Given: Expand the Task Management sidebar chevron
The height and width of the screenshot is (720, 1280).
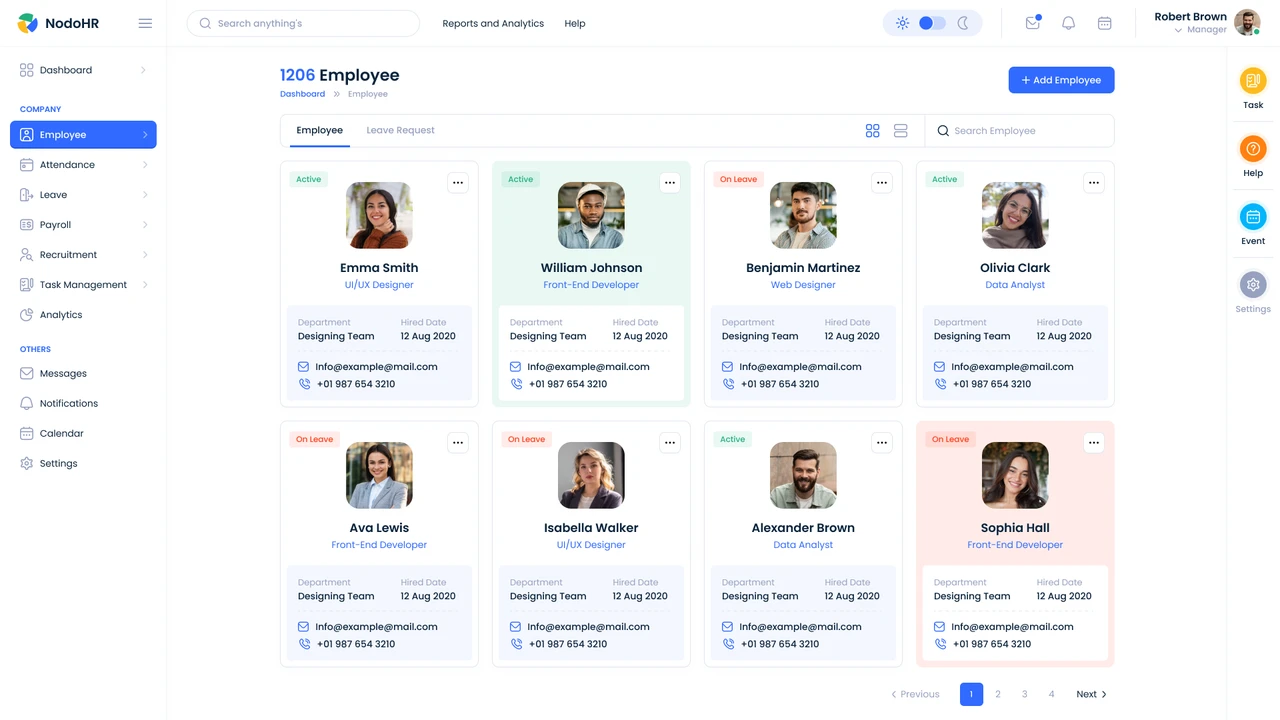Looking at the screenshot, I should (x=145, y=285).
